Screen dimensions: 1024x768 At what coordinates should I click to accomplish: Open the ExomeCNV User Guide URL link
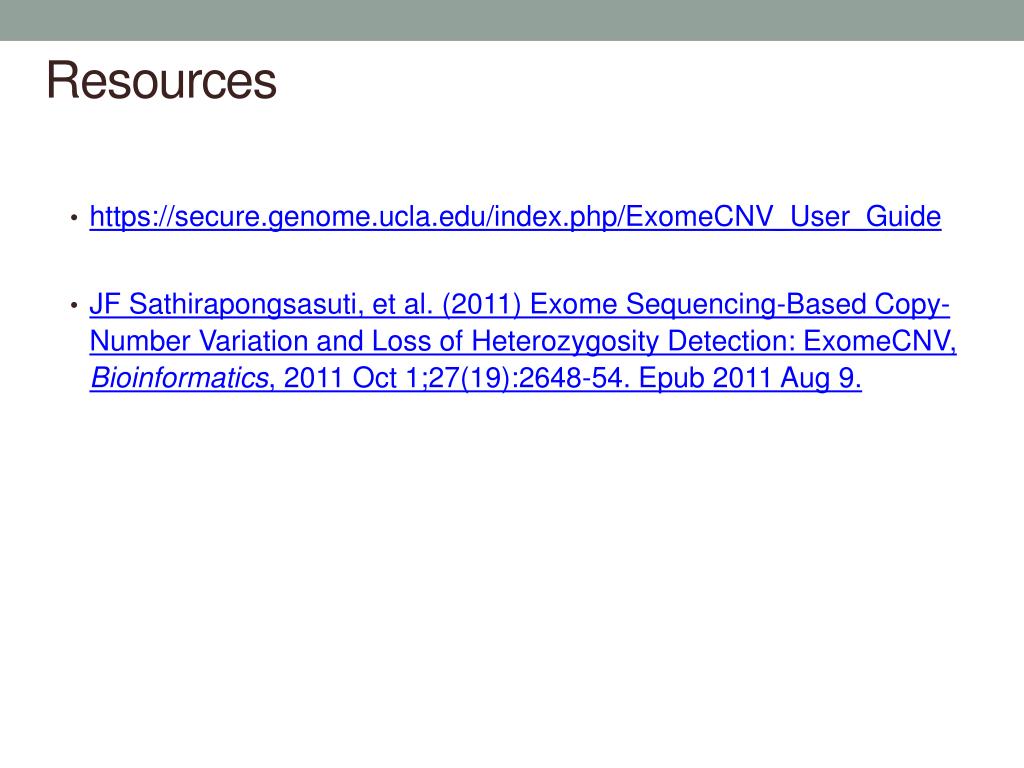click(x=515, y=216)
